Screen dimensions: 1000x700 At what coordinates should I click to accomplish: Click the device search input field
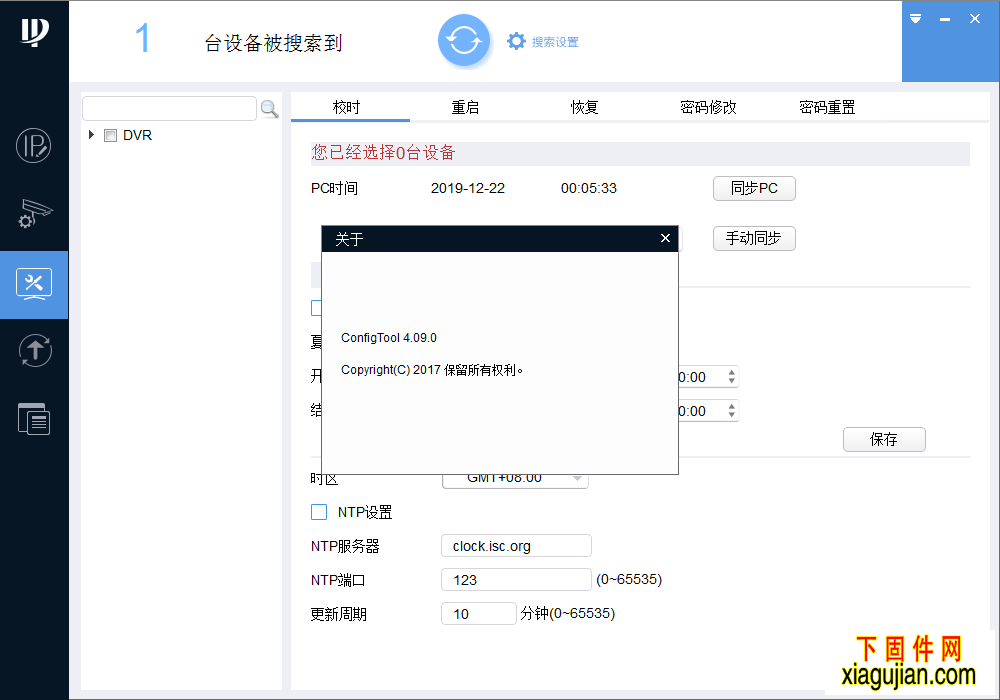(170, 108)
